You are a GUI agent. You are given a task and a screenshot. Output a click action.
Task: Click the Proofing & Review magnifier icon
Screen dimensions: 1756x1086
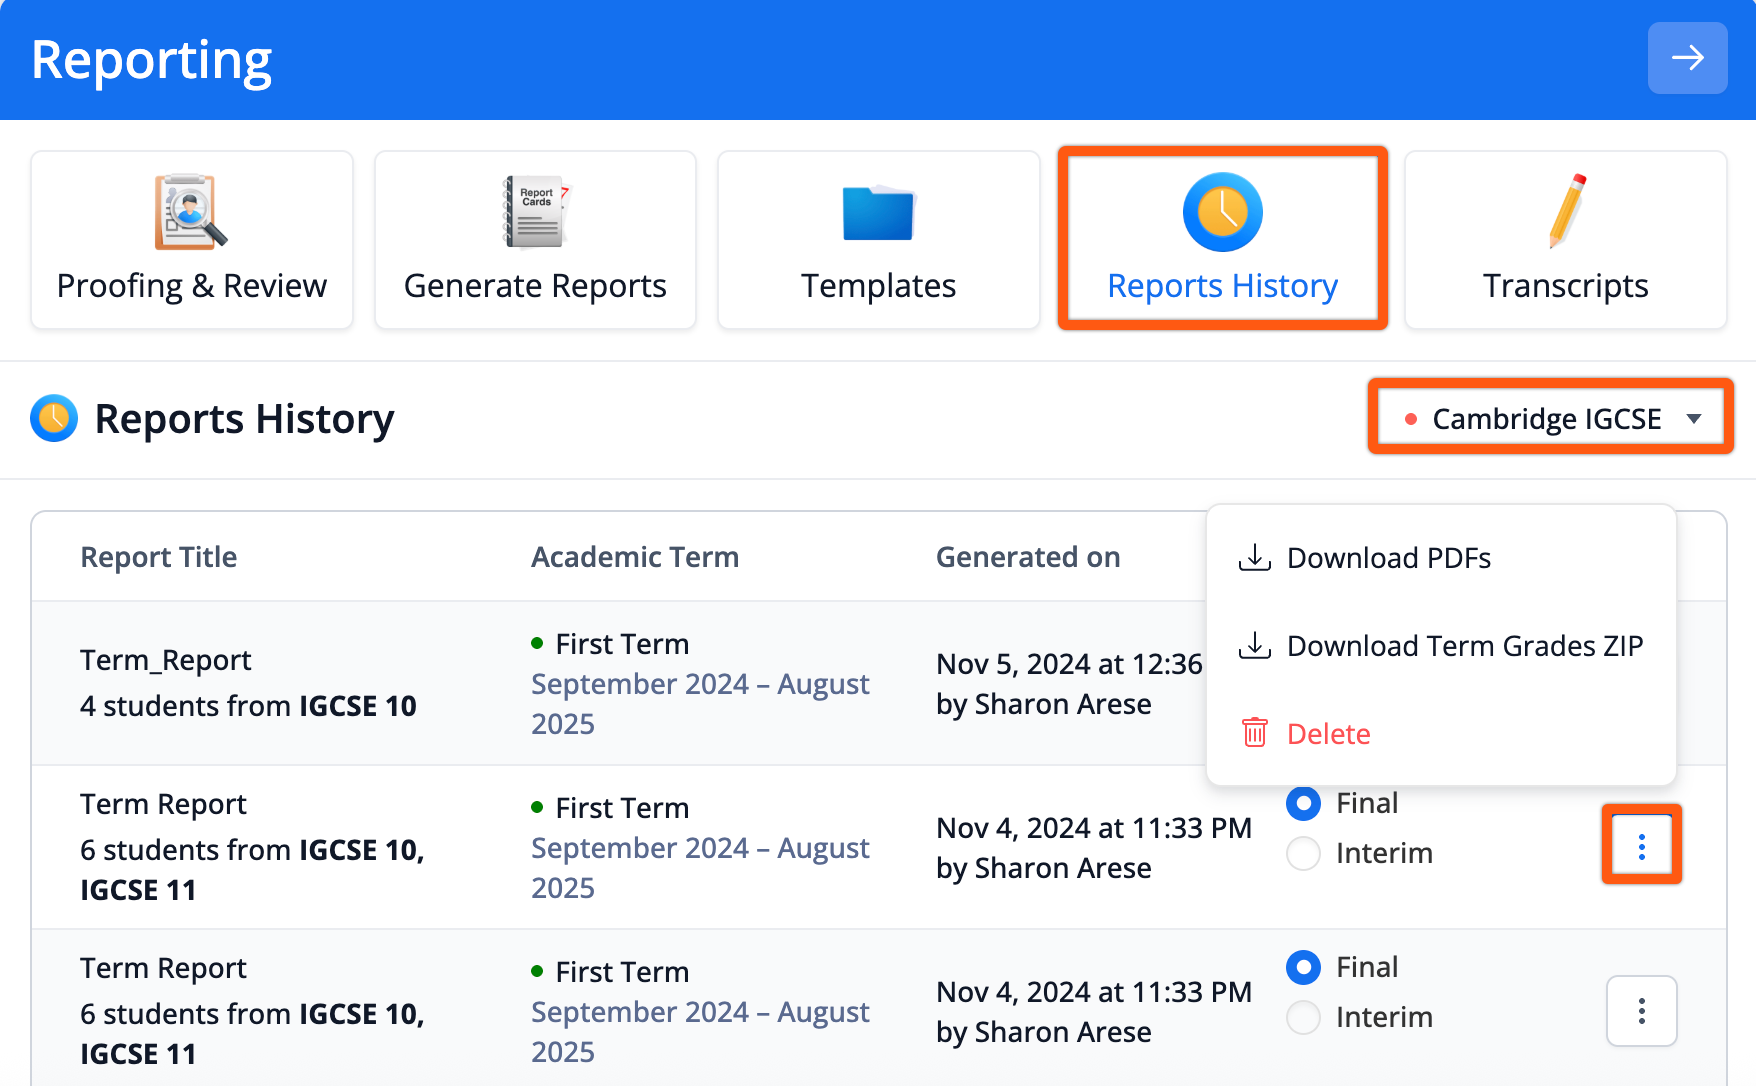pos(190,211)
